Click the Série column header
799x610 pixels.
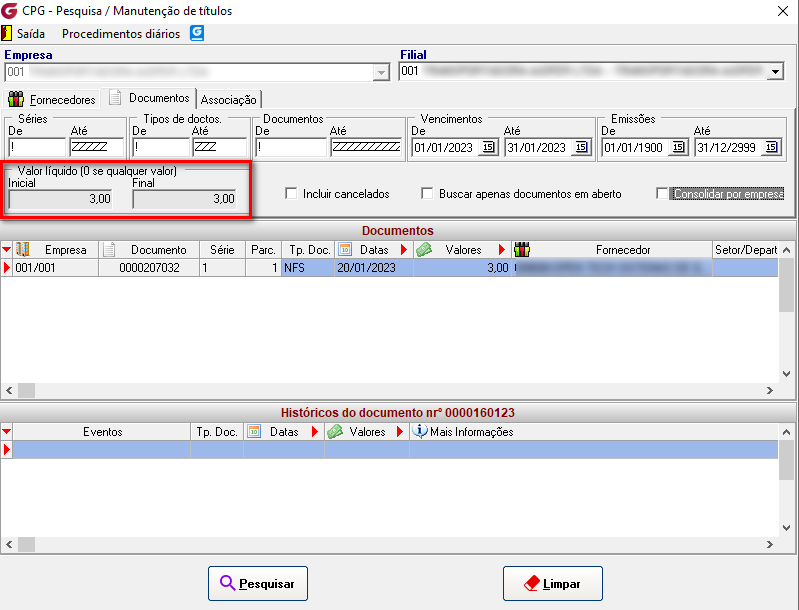click(x=222, y=250)
